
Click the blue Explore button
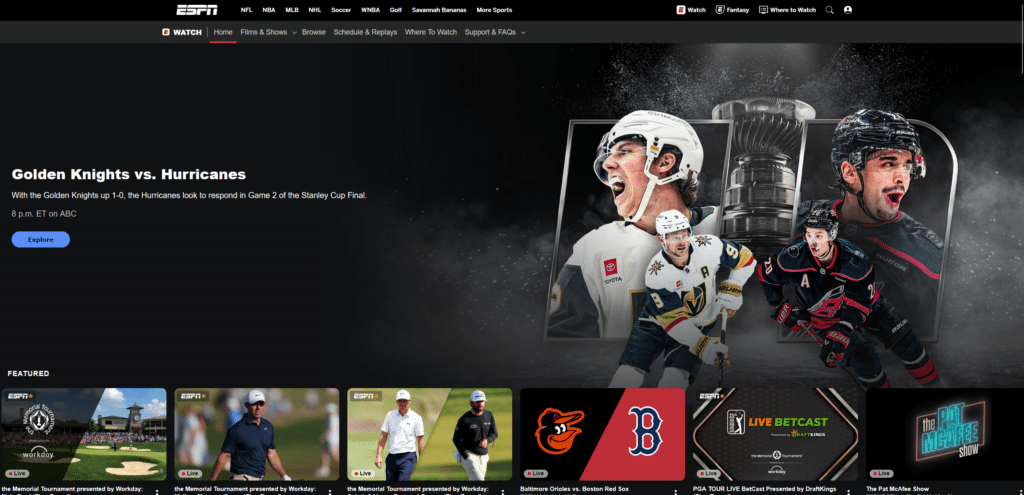40,240
